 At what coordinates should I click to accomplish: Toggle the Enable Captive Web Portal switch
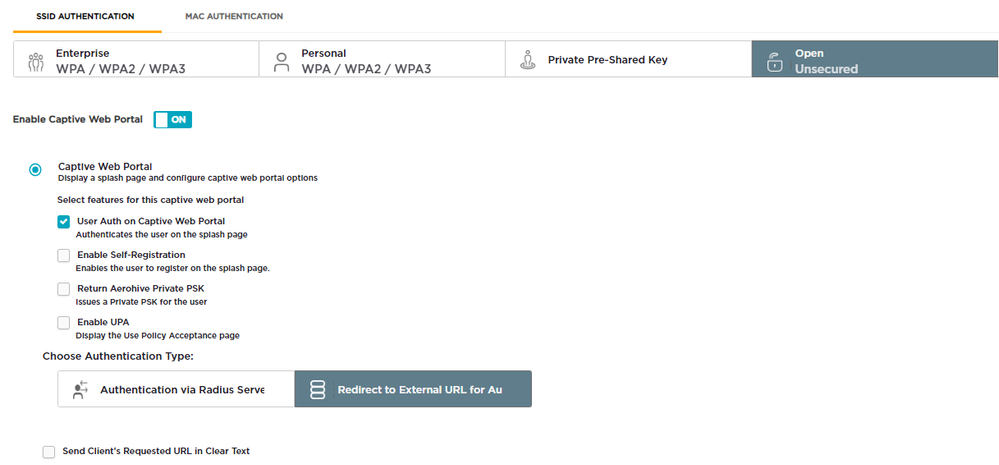click(x=172, y=119)
